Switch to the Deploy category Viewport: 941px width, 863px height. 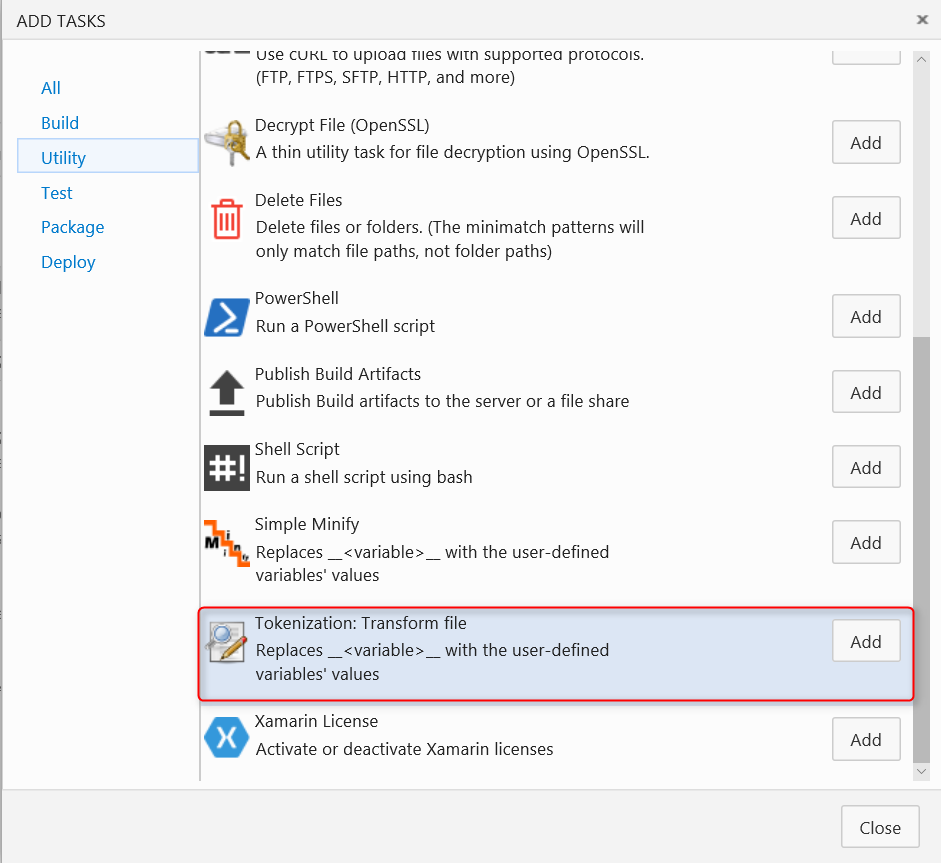tap(68, 262)
